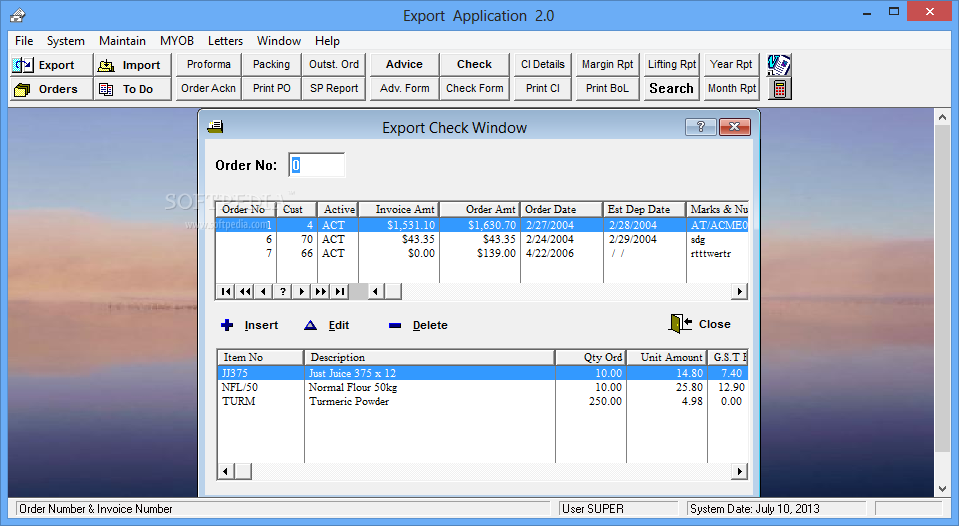Viewport: 959px width, 526px height.
Task: Open the MYOB menu
Action: 177,41
